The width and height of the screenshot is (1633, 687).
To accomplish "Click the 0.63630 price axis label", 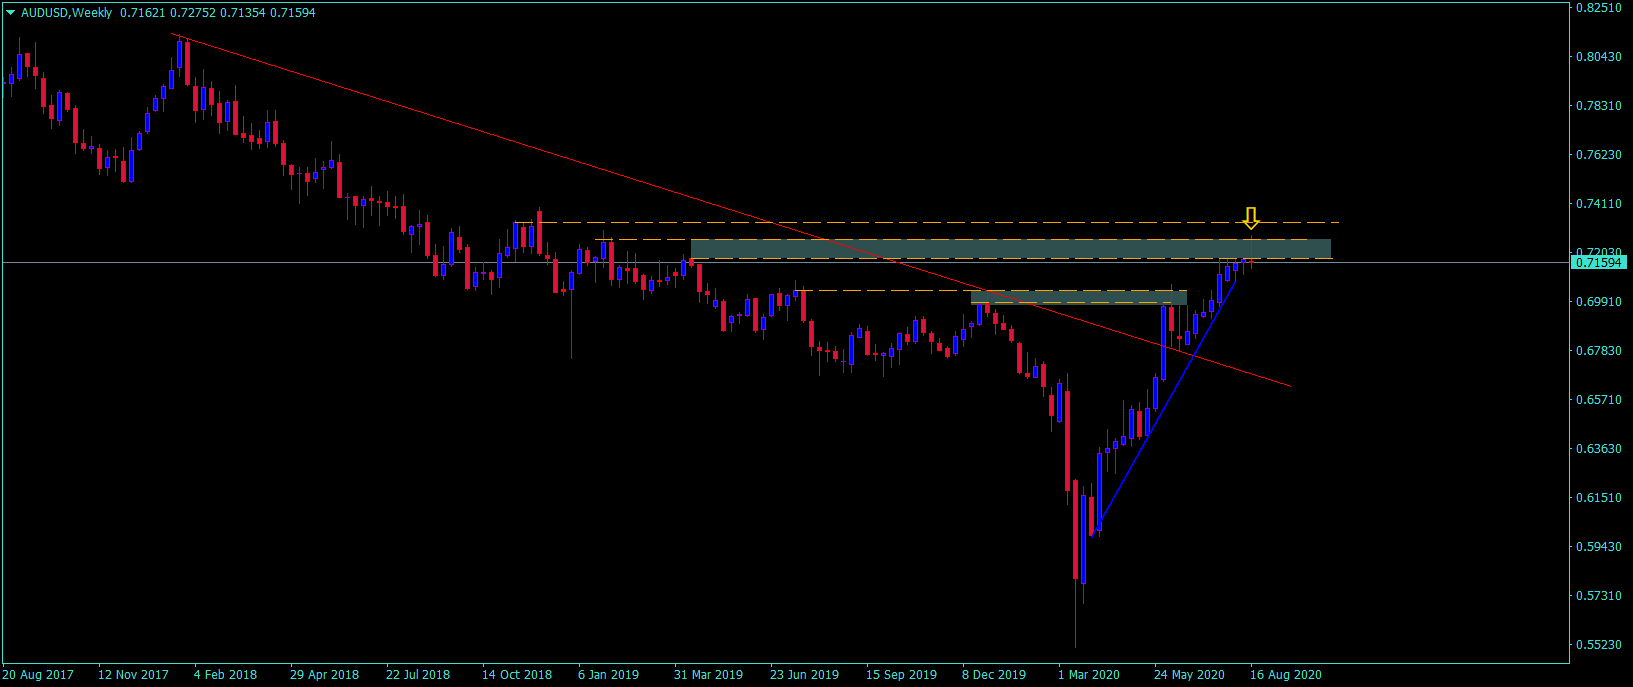I will point(1598,449).
